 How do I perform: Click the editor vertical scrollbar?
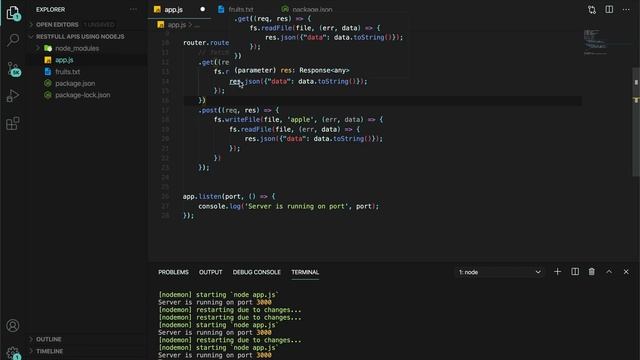click(x=636, y=122)
